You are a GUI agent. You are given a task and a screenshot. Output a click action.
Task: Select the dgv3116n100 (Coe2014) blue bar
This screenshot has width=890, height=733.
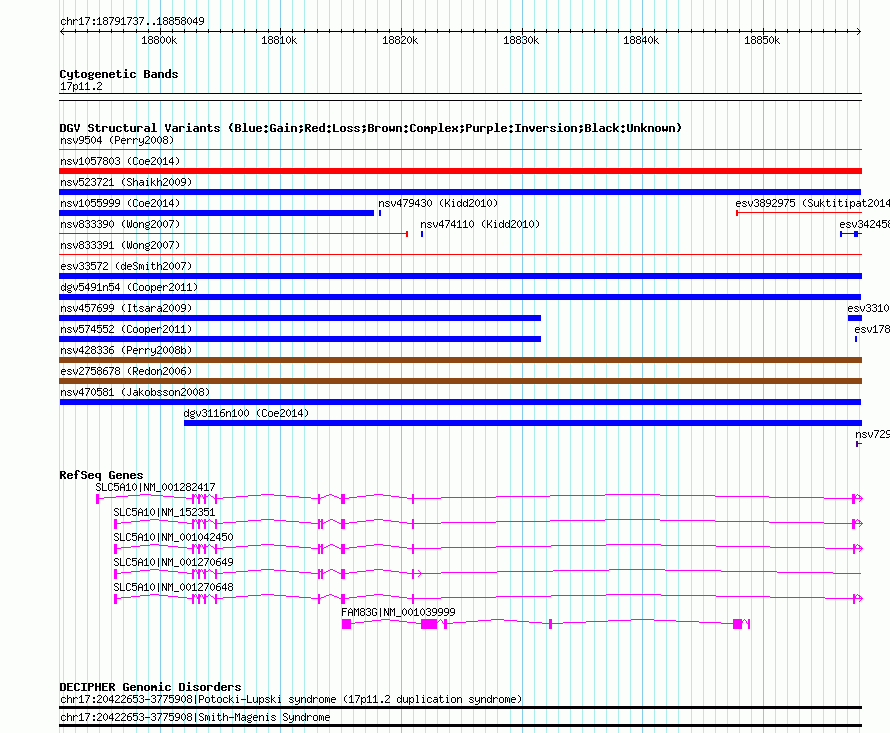[x=523, y=423]
